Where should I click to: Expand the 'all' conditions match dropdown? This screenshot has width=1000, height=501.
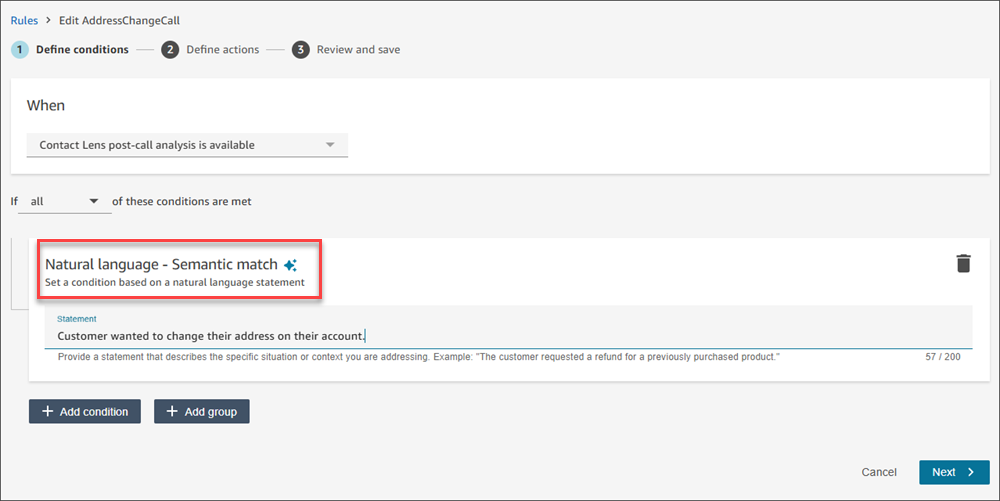click(65, 201)
